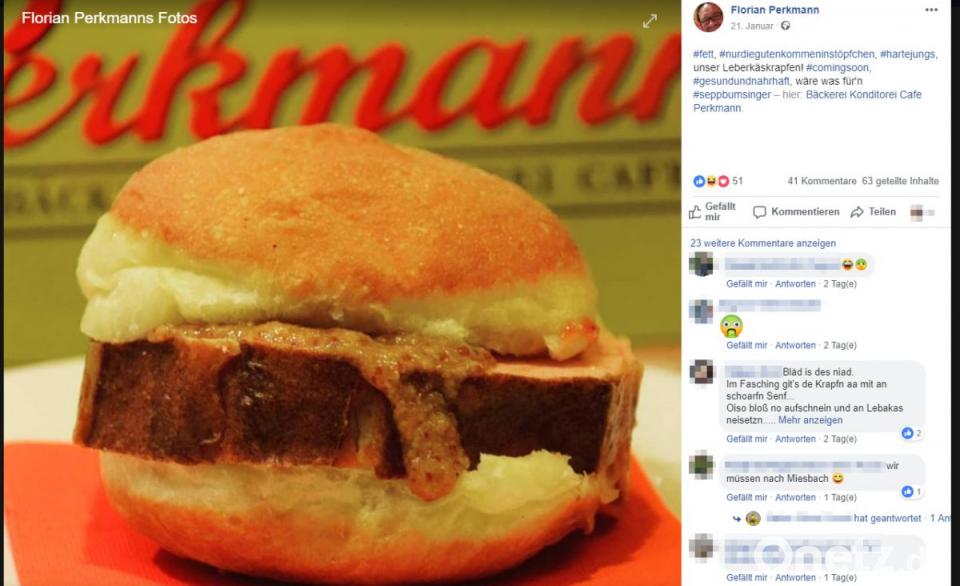Click the 63 geteilte Inhalte count
Viewport: 960px width, 586px height.
point(900,181)
